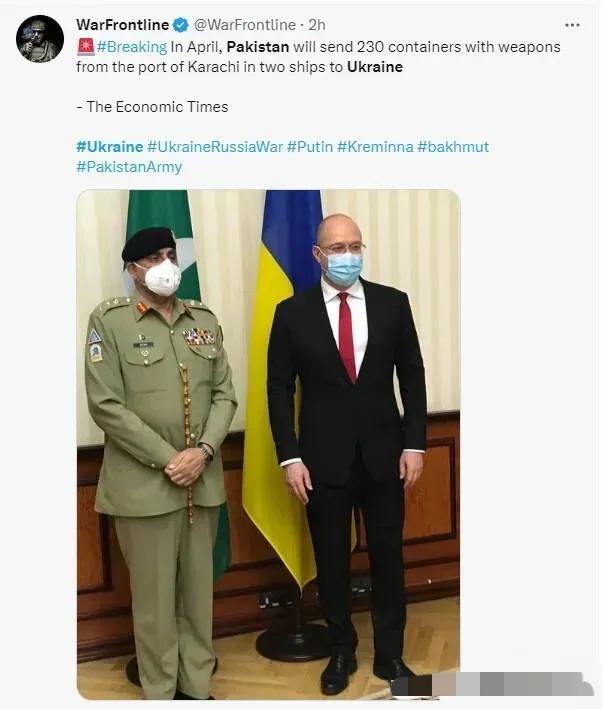Open the WarFrontline display name

pyautogui.click(x=122, y=25)
